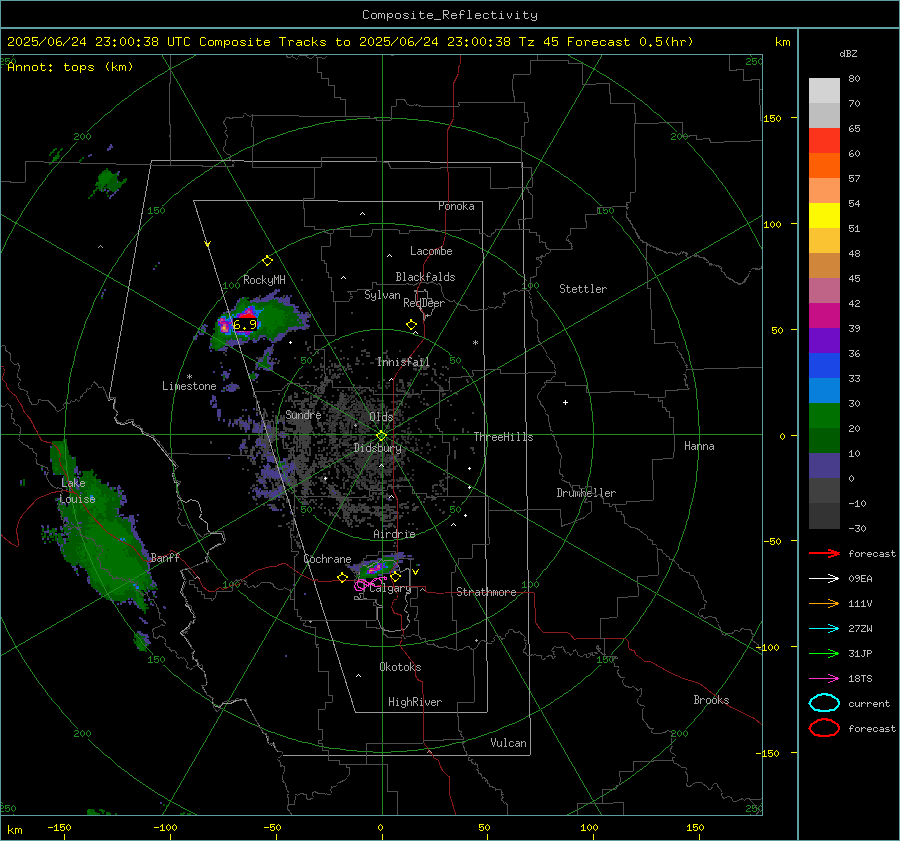The image size is (900, 841).
Task: Click the cyan current ellipse legend symbol
Action: click(x=824, y=703)
